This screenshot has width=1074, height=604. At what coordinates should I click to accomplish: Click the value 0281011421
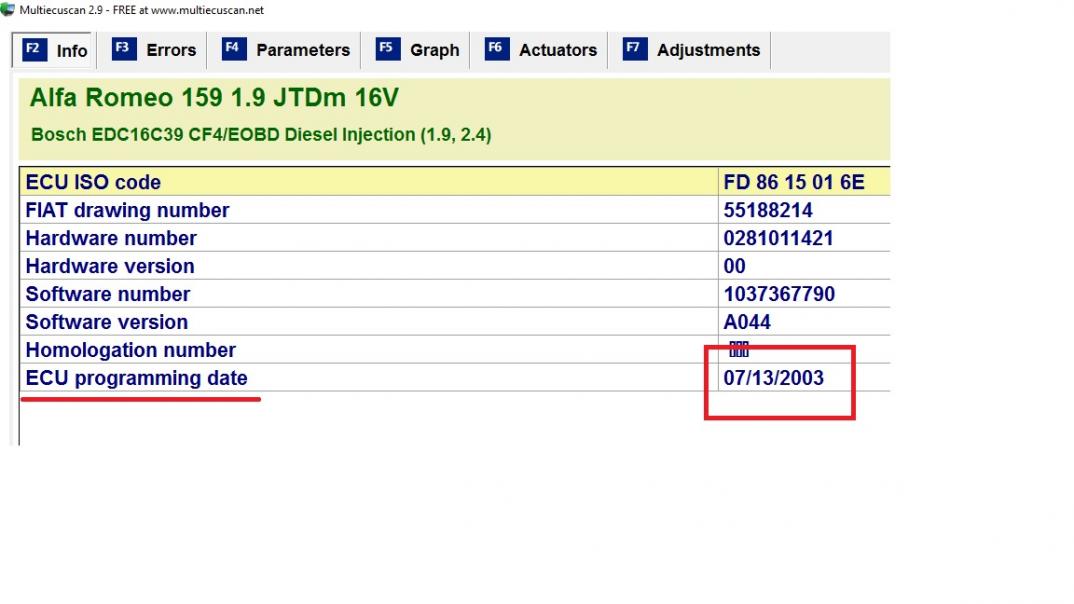coord(778,238)
